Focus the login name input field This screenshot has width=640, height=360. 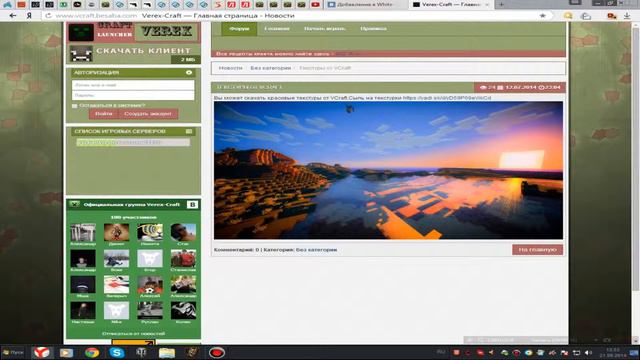[133, 85]
